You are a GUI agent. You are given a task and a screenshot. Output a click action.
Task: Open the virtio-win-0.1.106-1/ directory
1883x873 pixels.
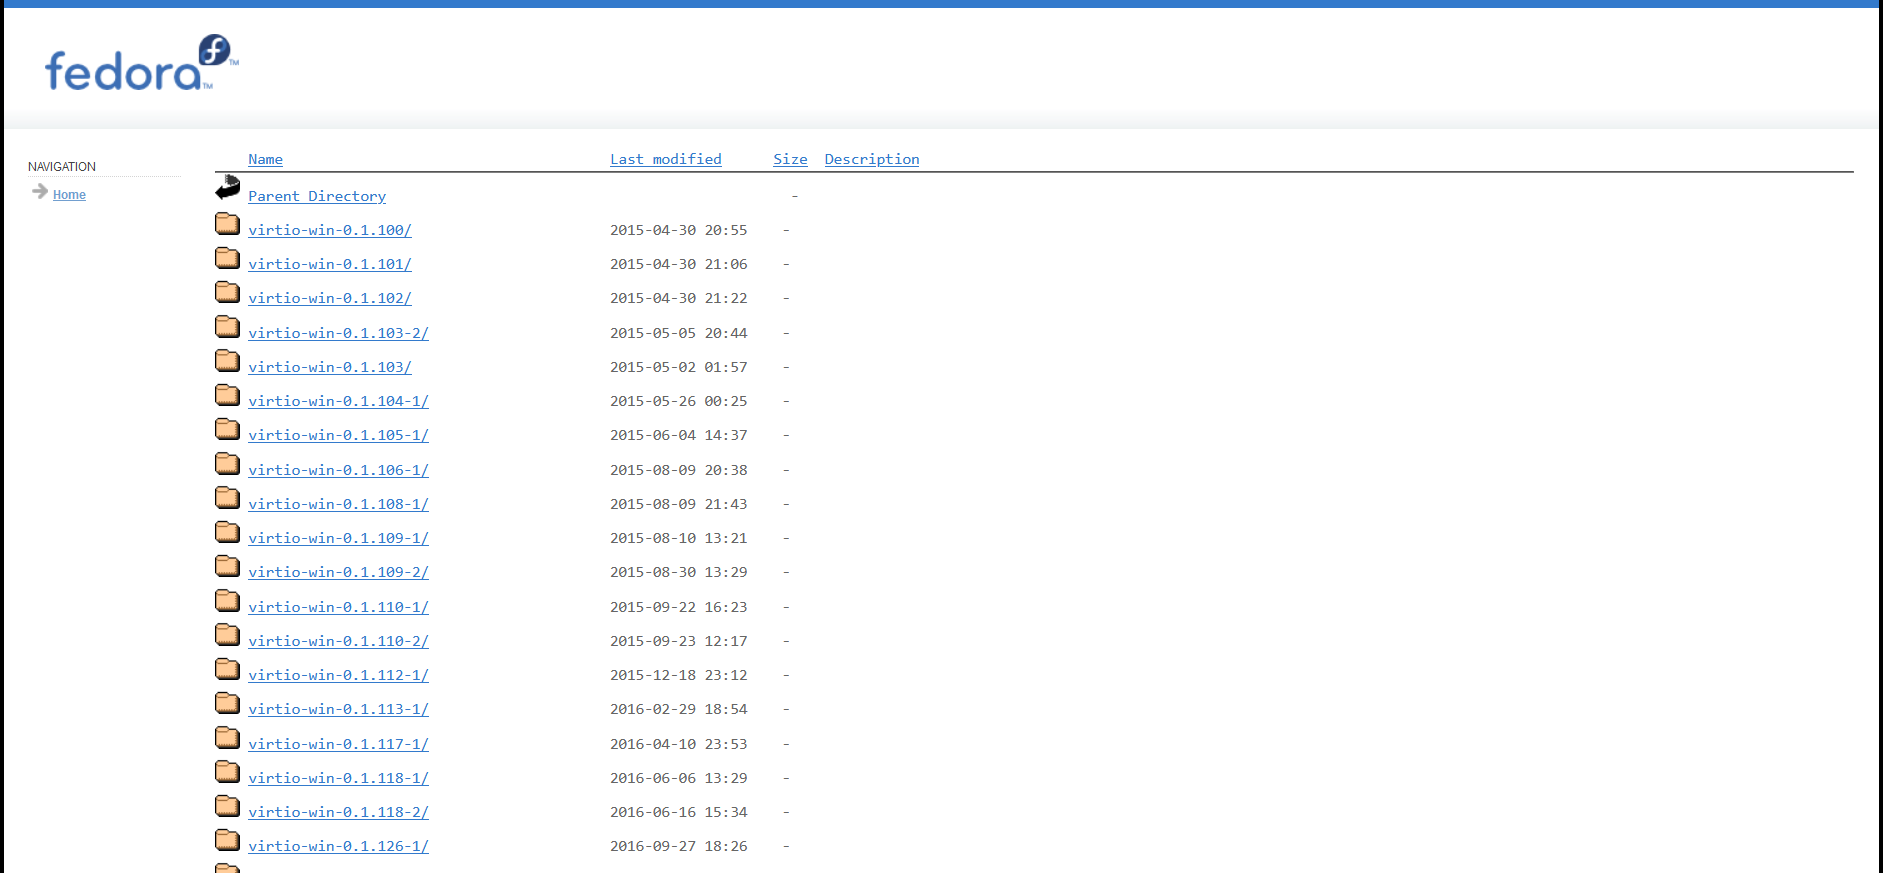(x=338, y=470)
